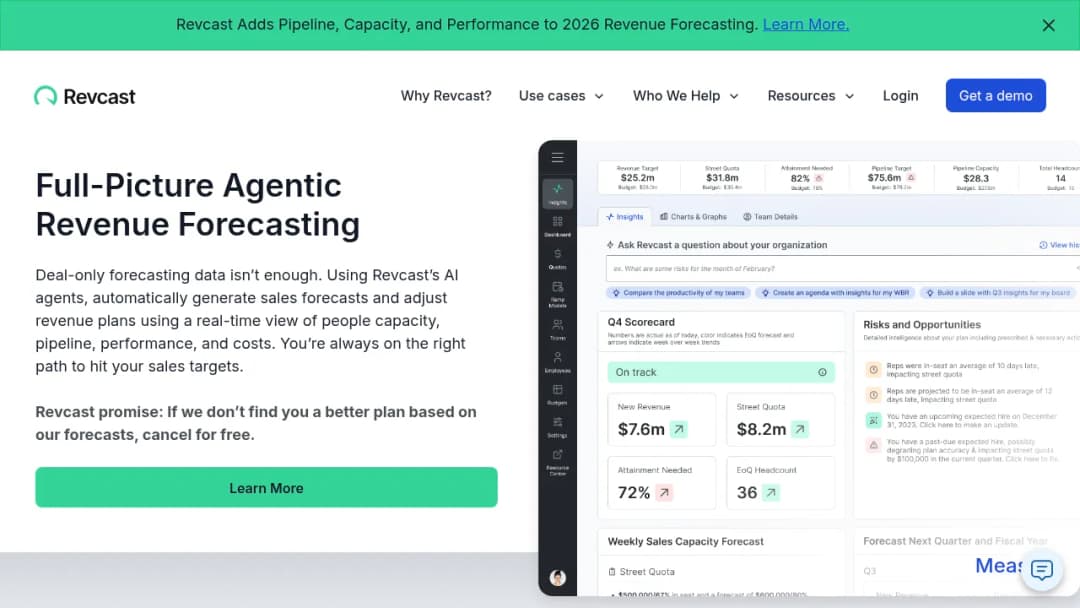The image size is (1080, 608).
Task: Click the New Revenue trend arrow
Action: tap(678, 430)
